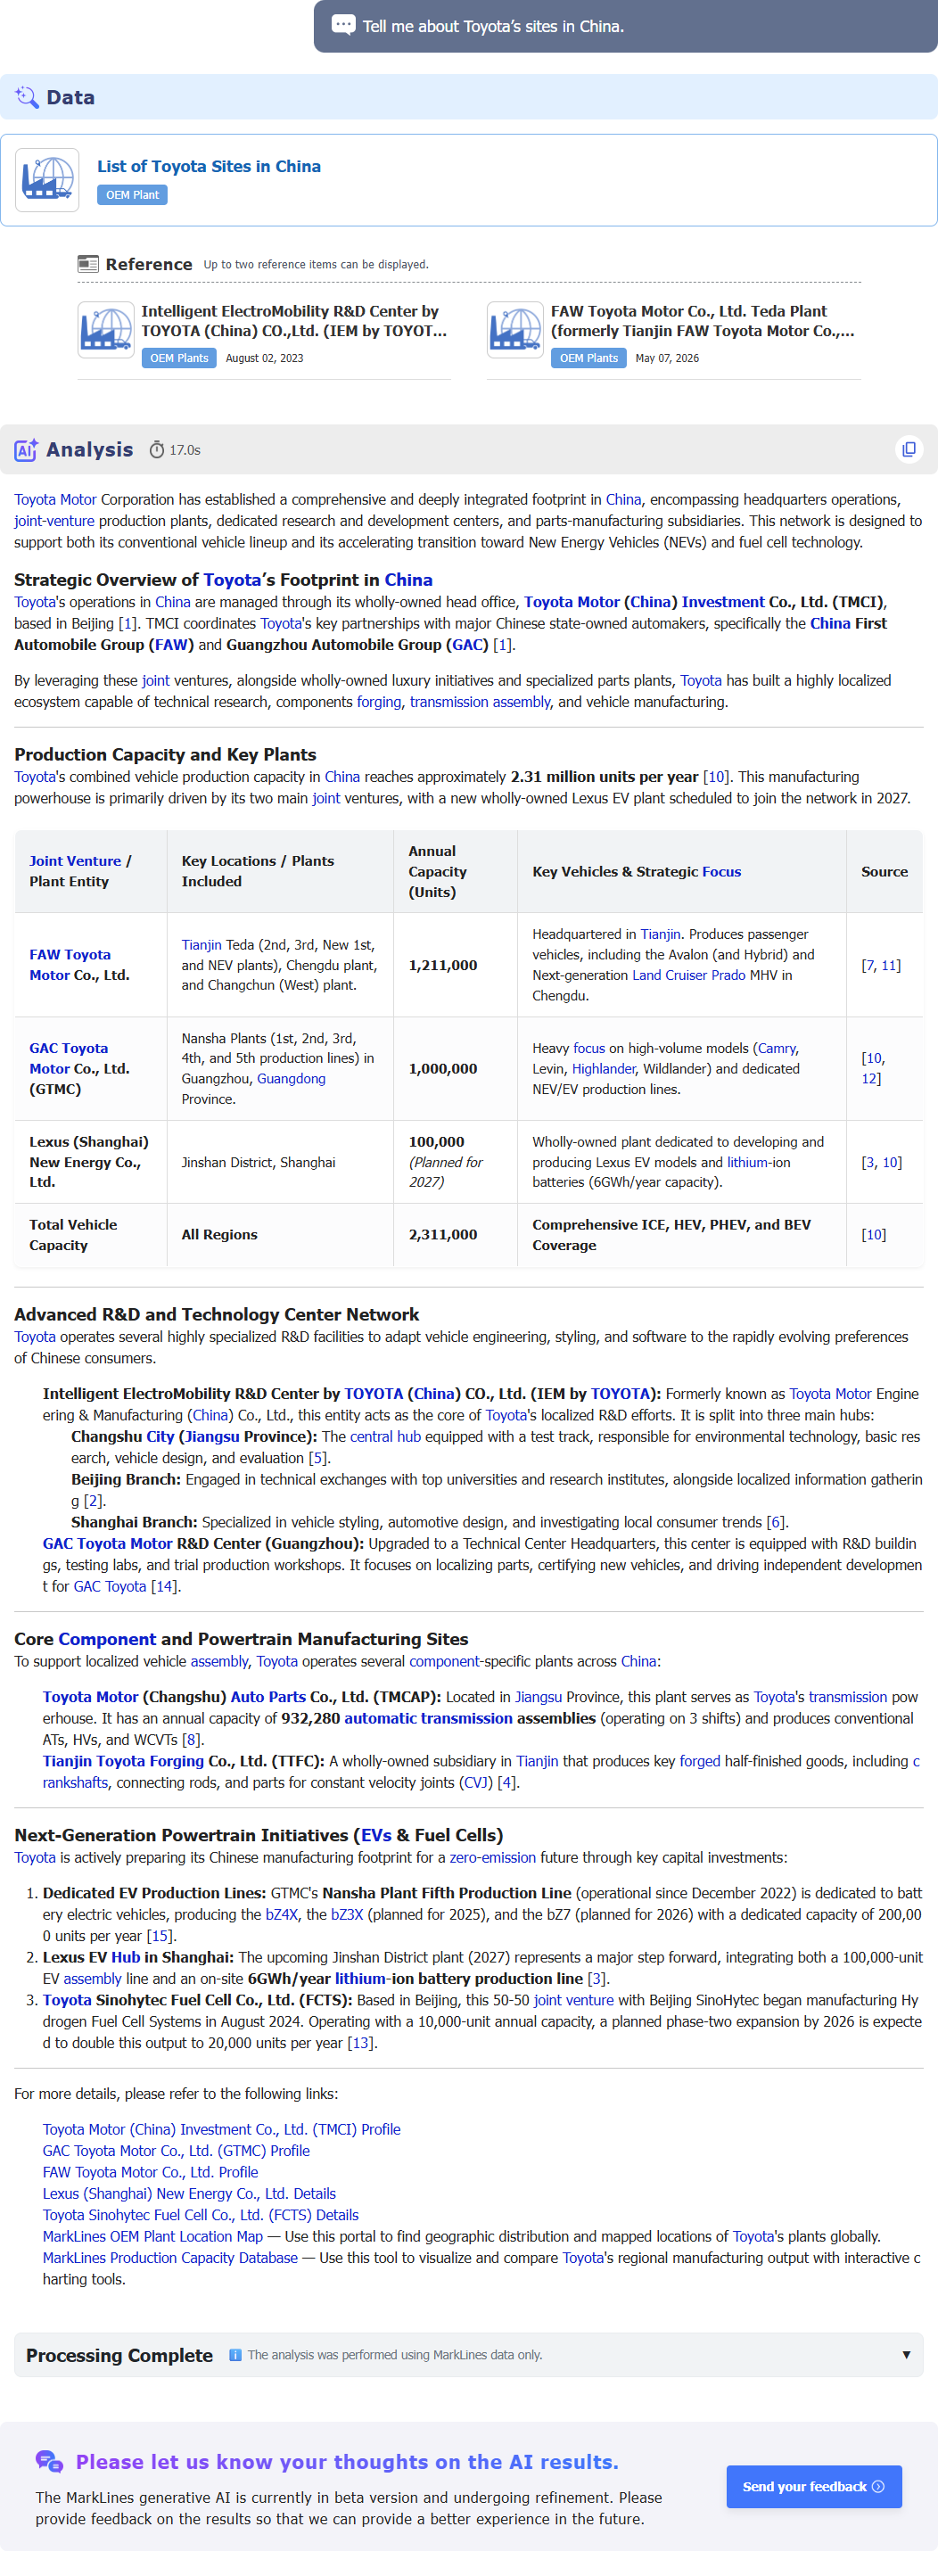938x2576 pixels.
Task: Click Guangdong link in Nansha Plants cell
Action: pos(291,1079)
